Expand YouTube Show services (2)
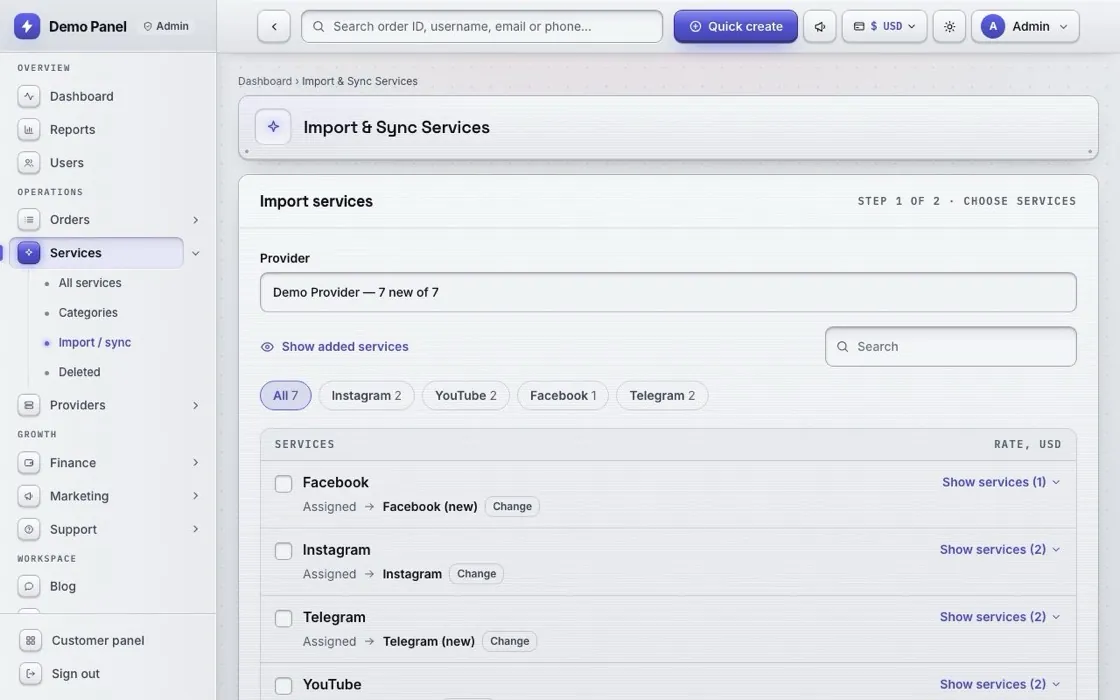The height and width of the screenshot is (700, 1120). (999, 684)
